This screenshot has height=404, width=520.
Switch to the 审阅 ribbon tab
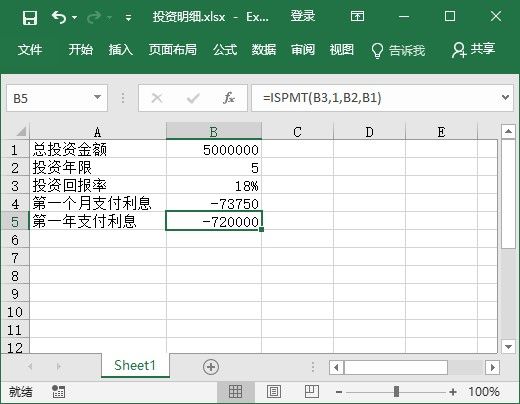(x=303, y=50)
